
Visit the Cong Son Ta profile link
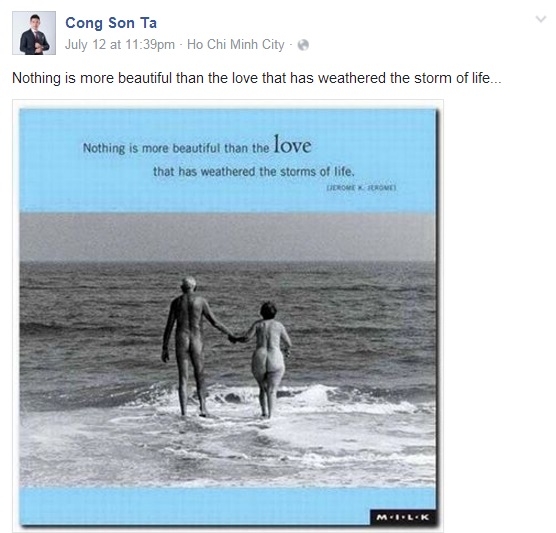click(111, 23)
